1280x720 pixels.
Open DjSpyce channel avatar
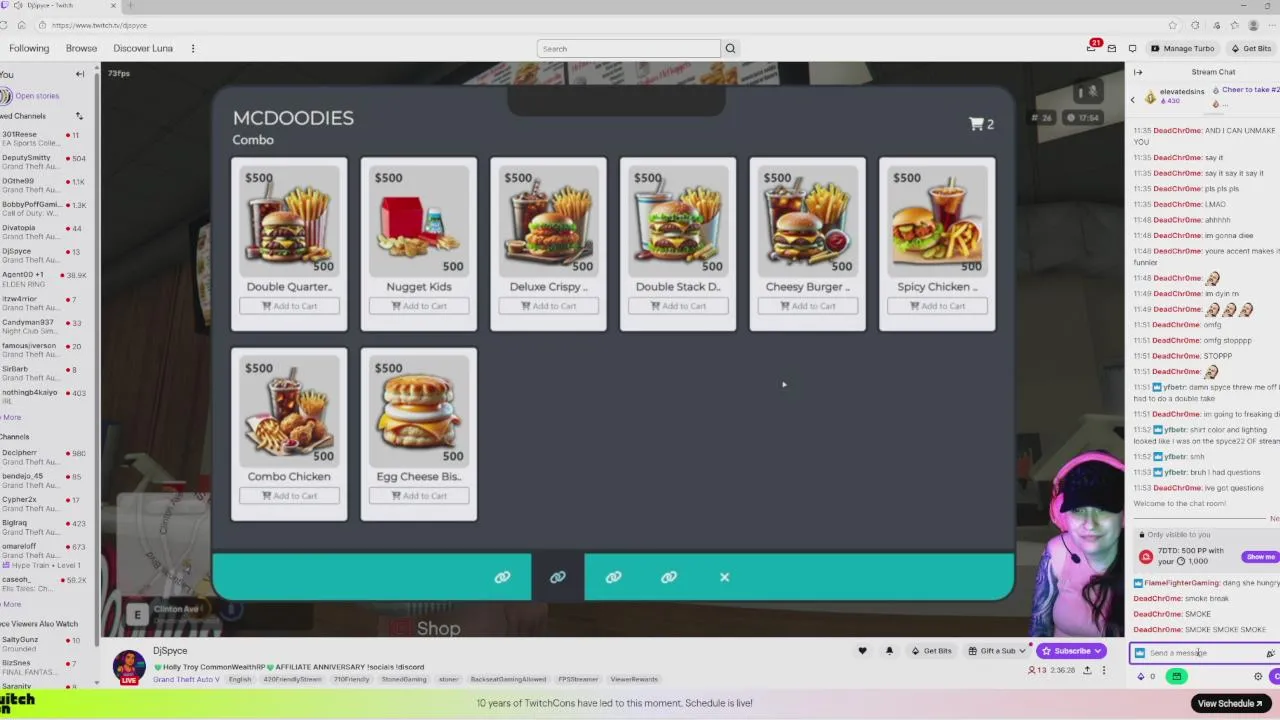coord(129,666)
